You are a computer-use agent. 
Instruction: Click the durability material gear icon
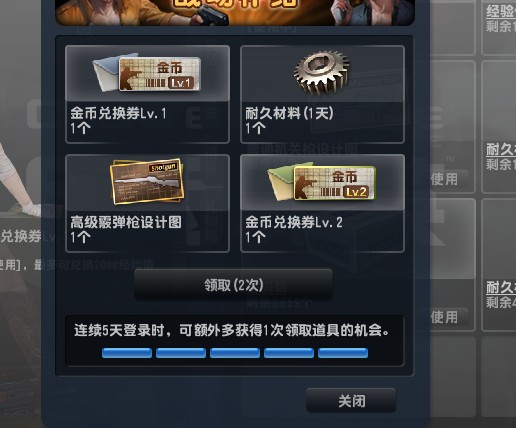pyautogui.click(x=322, y=72)
